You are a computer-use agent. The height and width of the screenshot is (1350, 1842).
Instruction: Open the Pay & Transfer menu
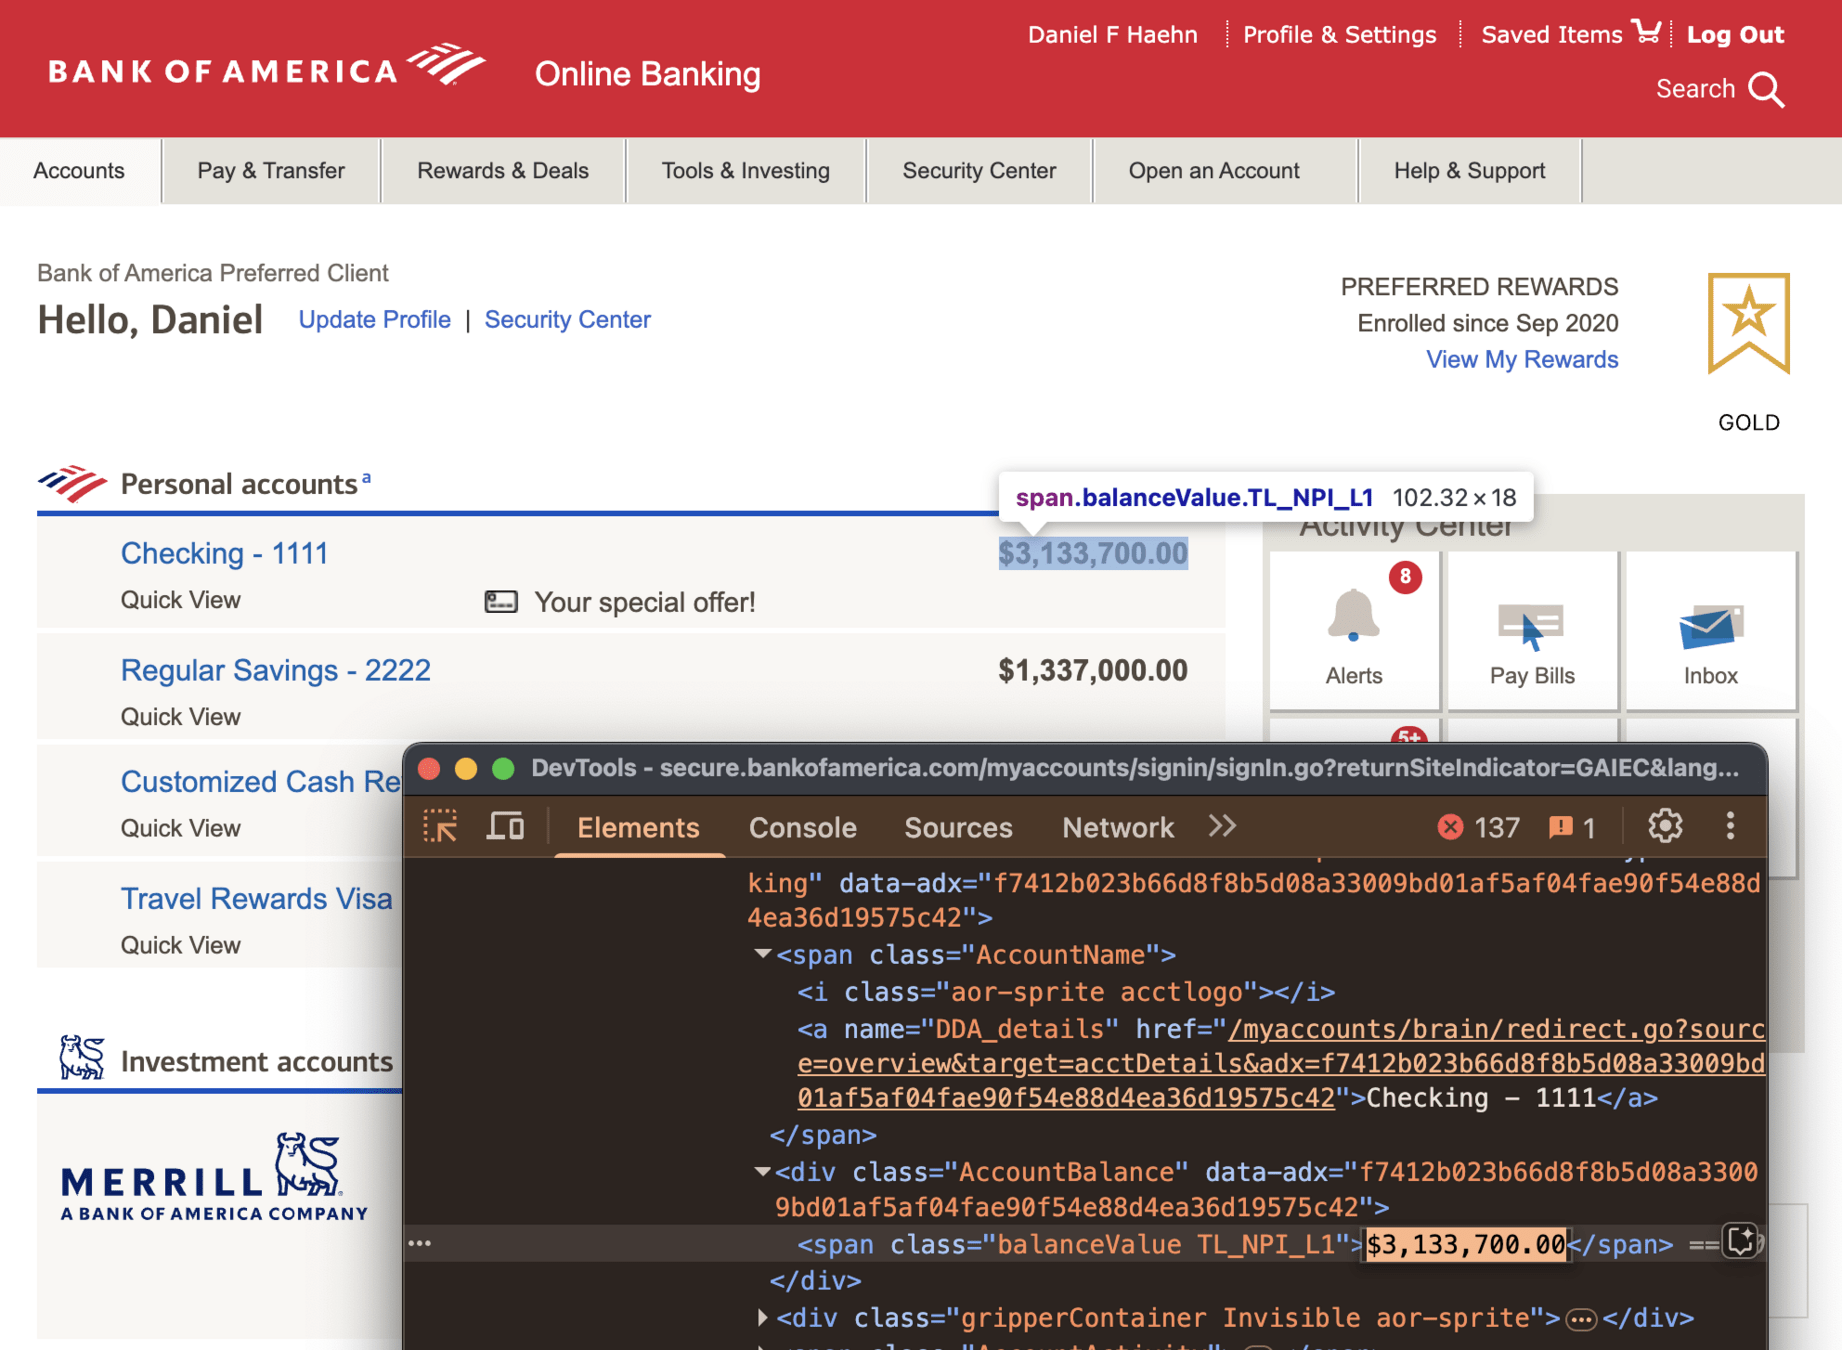point(271,171)
